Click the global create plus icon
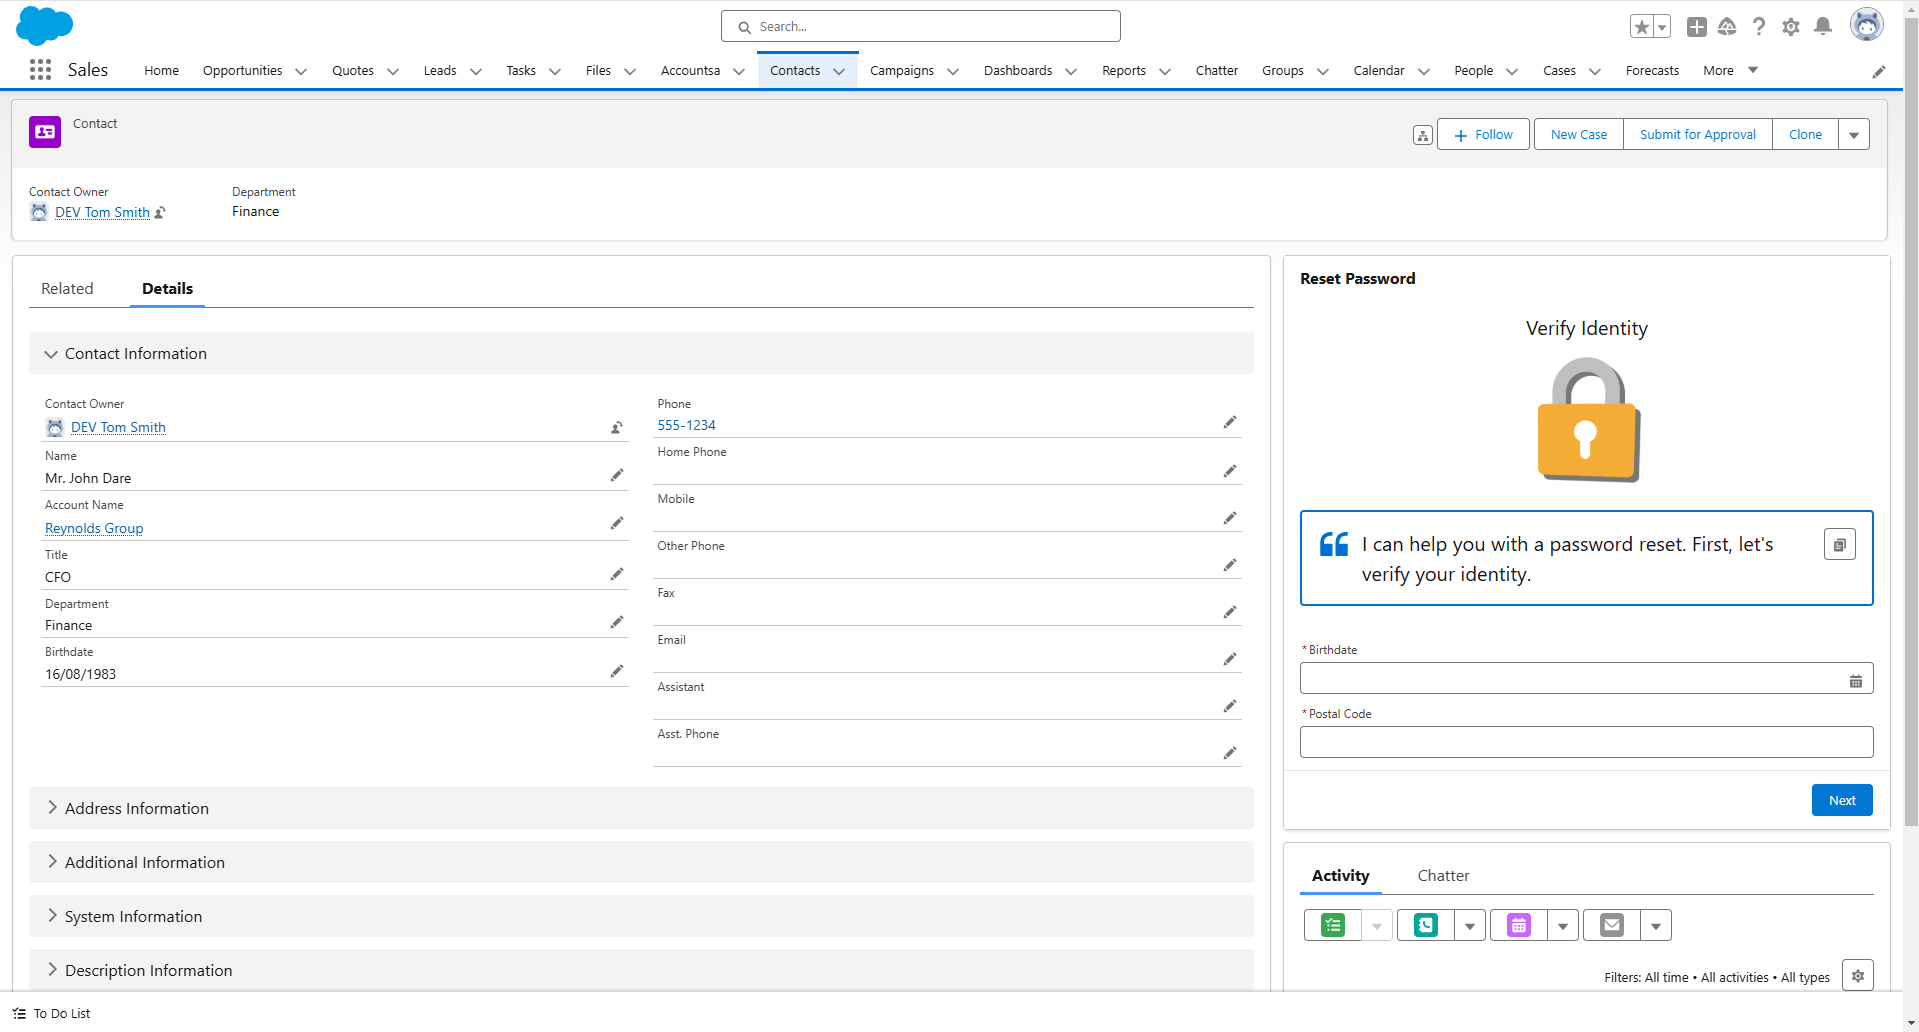1919x1032 pixels. [1696, 27]
